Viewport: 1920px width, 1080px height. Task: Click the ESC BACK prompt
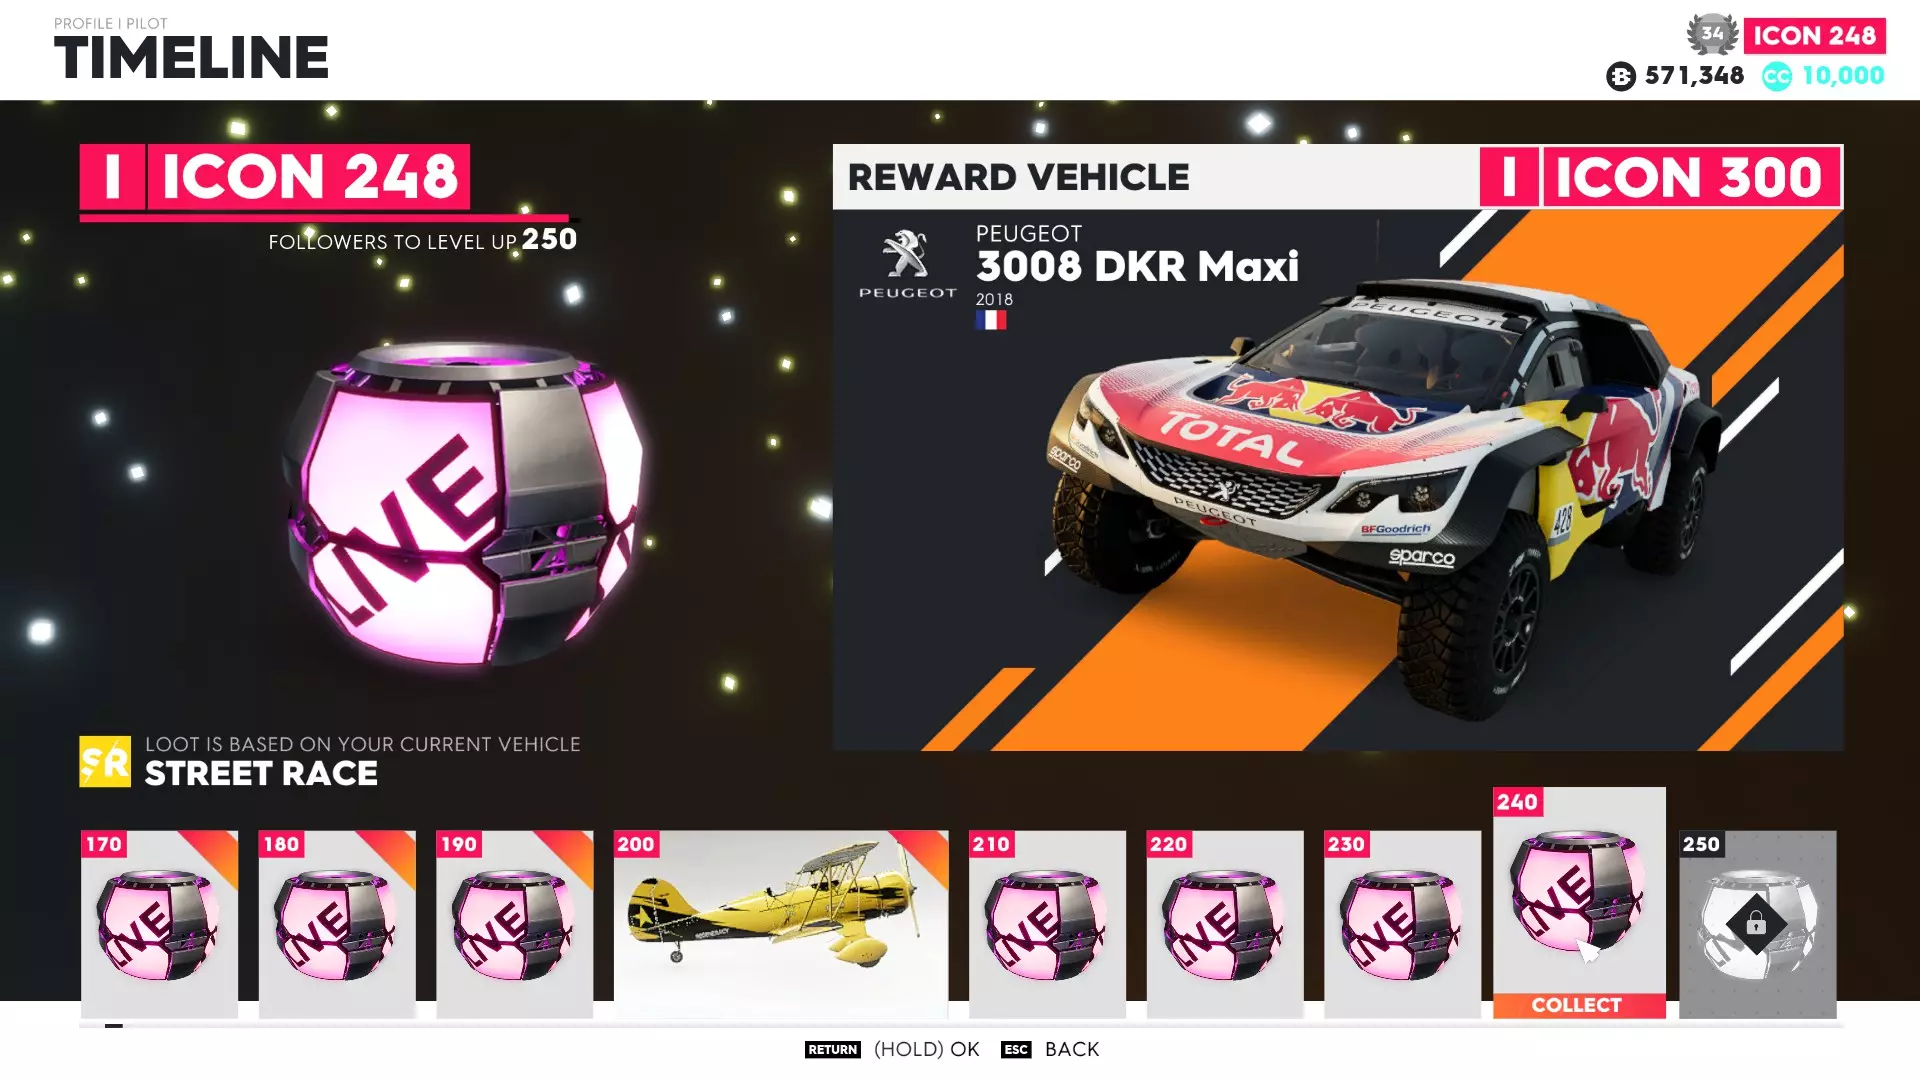point(1050,1049)
